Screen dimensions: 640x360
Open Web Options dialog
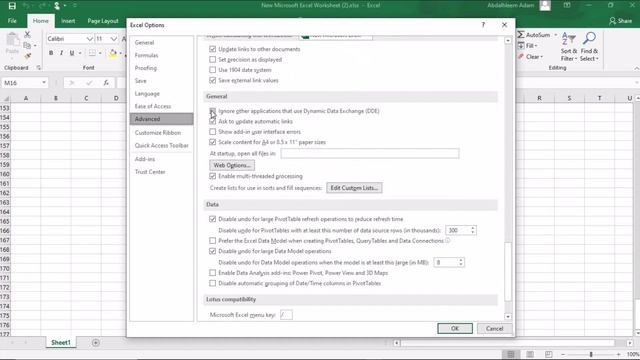(x=232, y=165)
